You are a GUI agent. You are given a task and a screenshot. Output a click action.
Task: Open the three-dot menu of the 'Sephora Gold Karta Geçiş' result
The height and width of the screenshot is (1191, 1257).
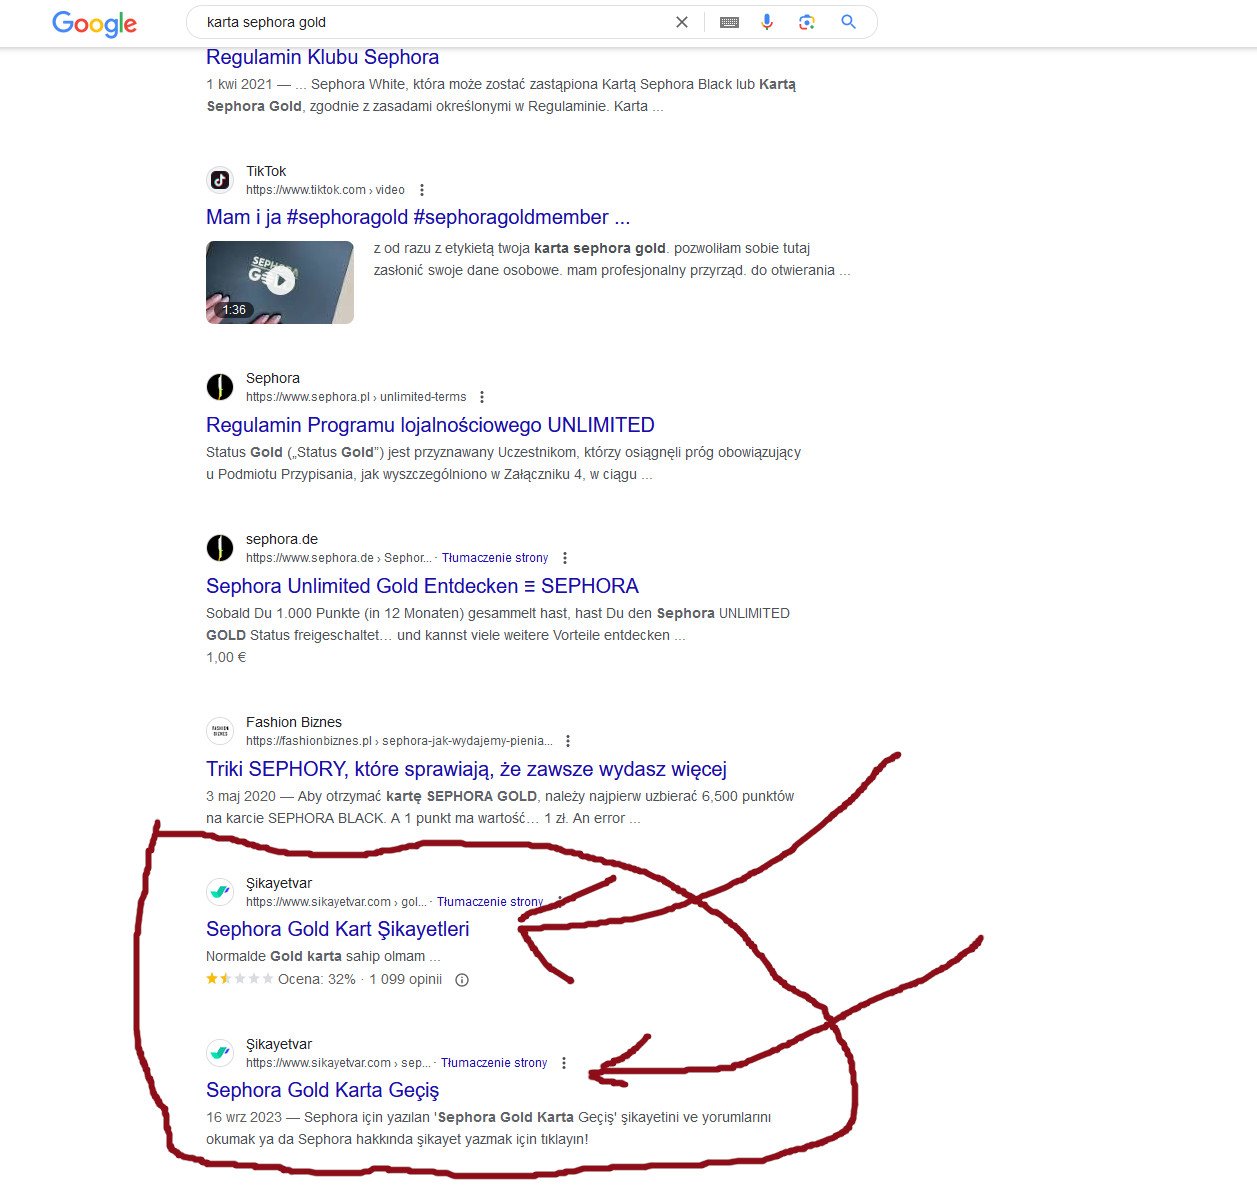pyautogui.click(x=564, y=1063)
